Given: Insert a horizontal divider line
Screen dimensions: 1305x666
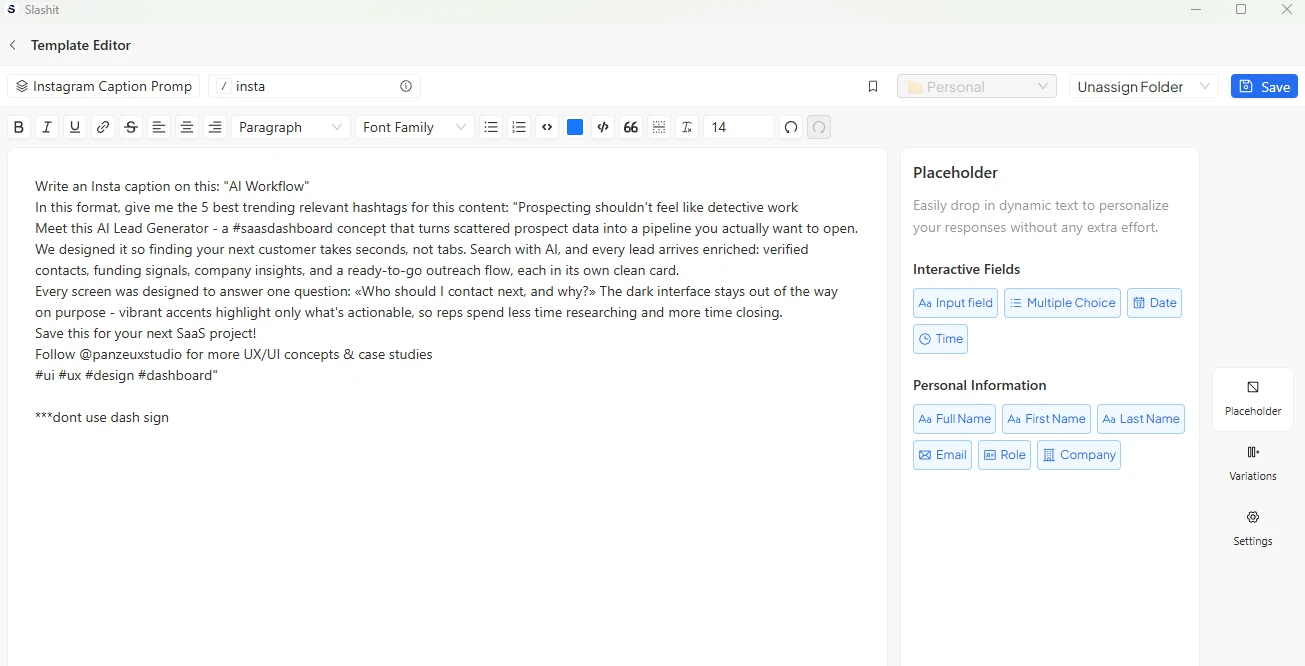Looking at the screenshot, I should 659,127.
